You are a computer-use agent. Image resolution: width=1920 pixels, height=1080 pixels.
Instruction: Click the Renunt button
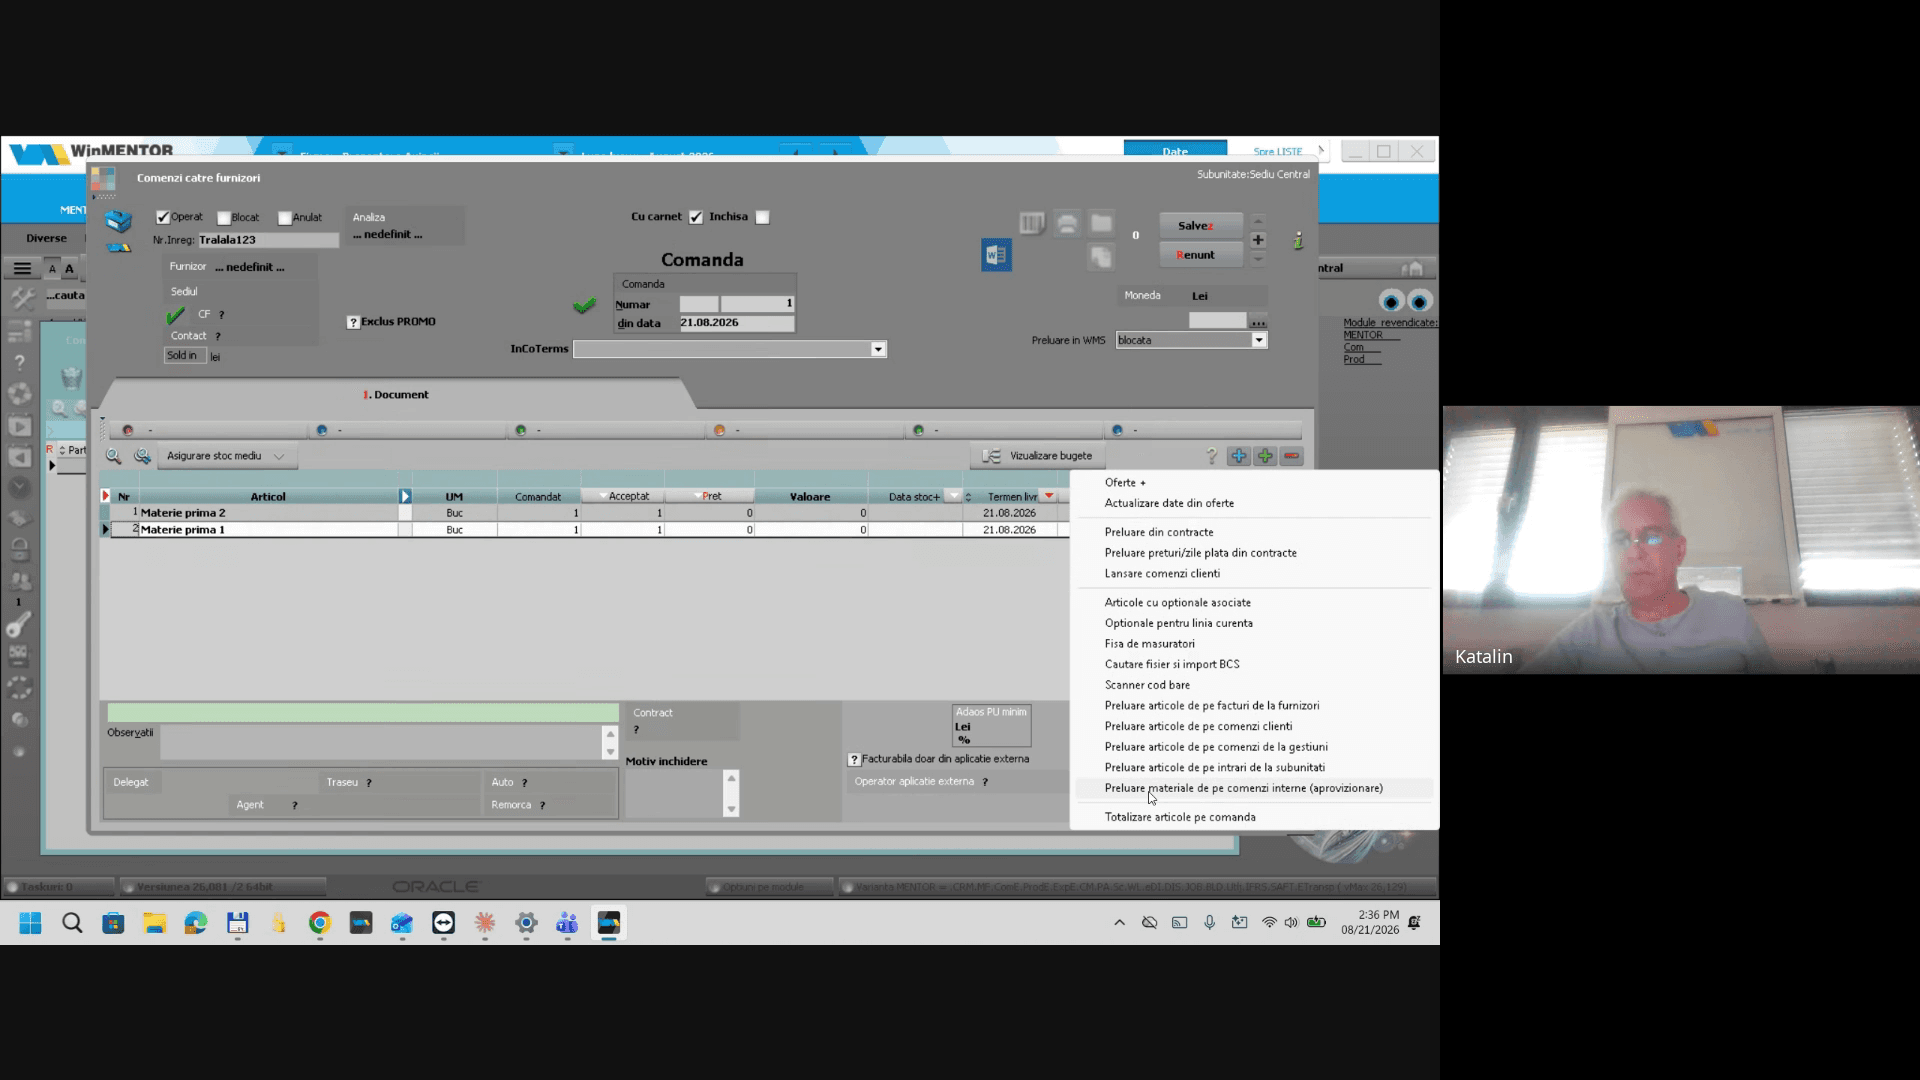1201,255
